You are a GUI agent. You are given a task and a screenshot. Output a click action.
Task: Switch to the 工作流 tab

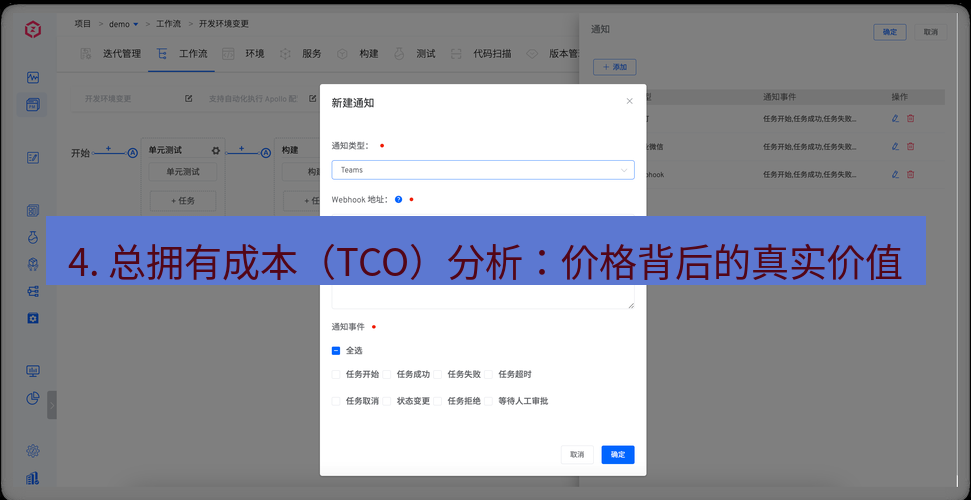[193, 54]
